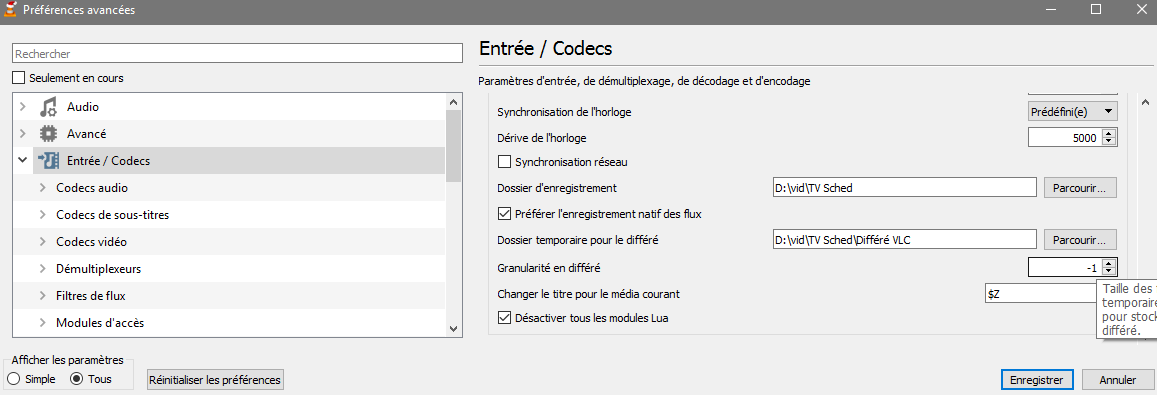Screen dimensions: 1157x395
Task: Click Réinitialiser les préférences button
Action: tap(215, 380)
